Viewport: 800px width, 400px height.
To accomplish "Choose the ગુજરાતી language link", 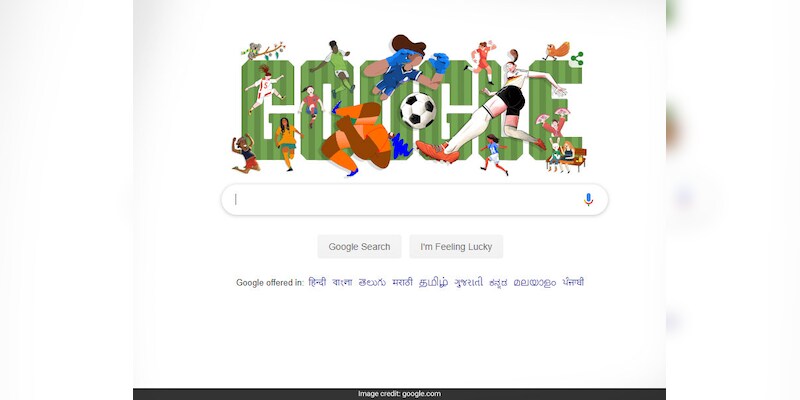I will [x=468, y=282].
